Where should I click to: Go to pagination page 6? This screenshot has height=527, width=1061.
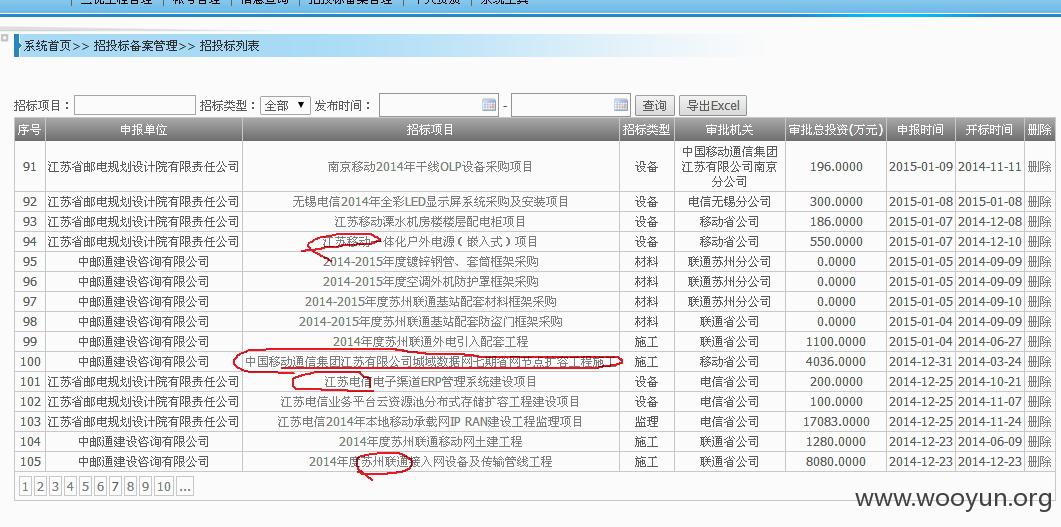[x=100, y=486]
